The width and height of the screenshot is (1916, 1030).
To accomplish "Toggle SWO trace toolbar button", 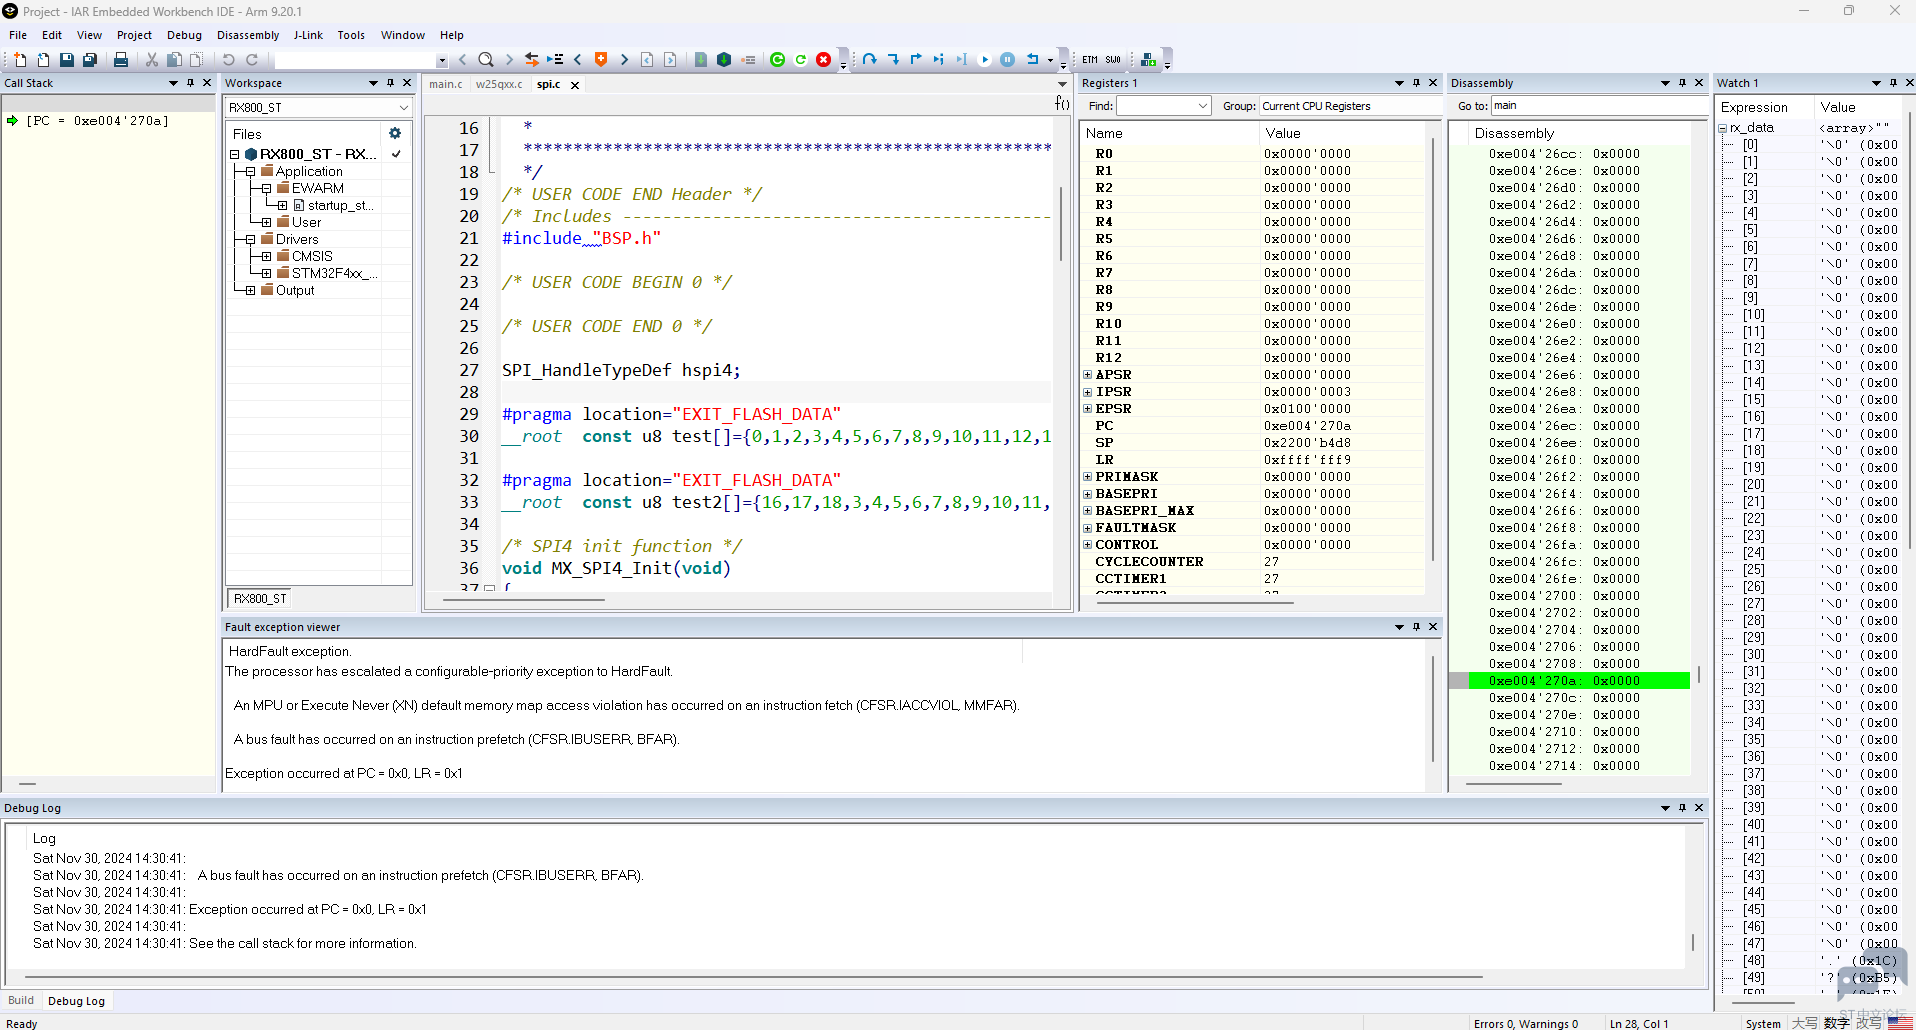I will 1113,60.
